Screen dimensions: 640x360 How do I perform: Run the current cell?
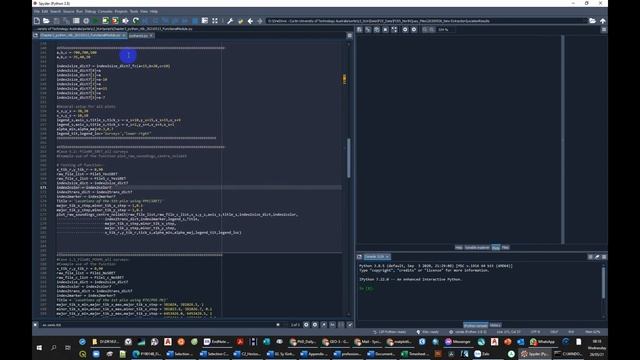tap(105, 20)
